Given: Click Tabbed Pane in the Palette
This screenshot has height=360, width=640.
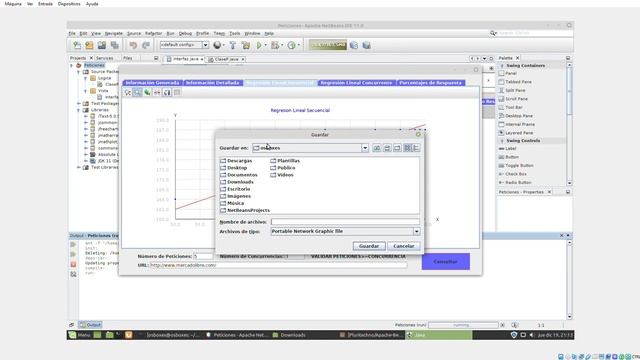Looking at the screenshot, I should click(515, 82).
